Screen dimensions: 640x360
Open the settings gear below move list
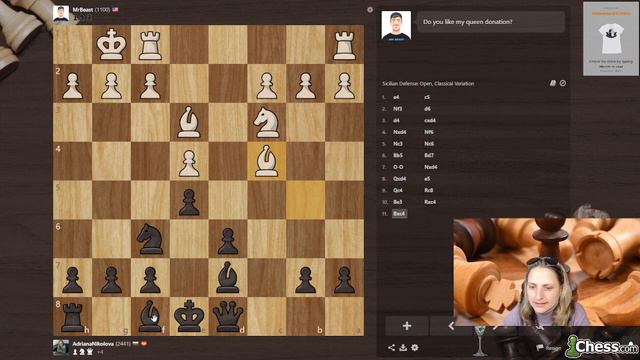point(415,347)
